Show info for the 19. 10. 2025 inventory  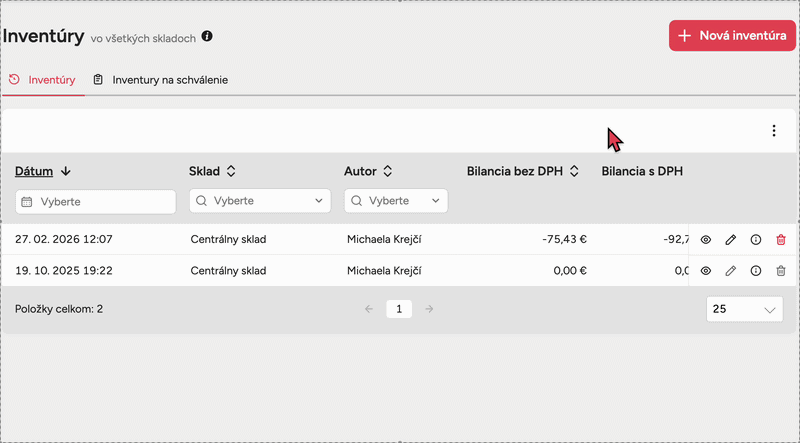[x=755, y=271]
